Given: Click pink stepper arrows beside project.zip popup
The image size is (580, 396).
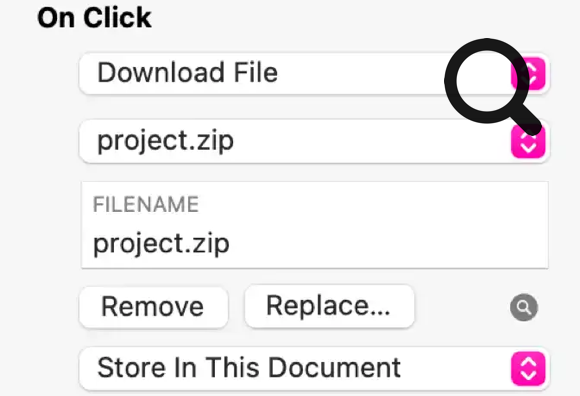Looking at the screenshot, I should pos(528,142).
